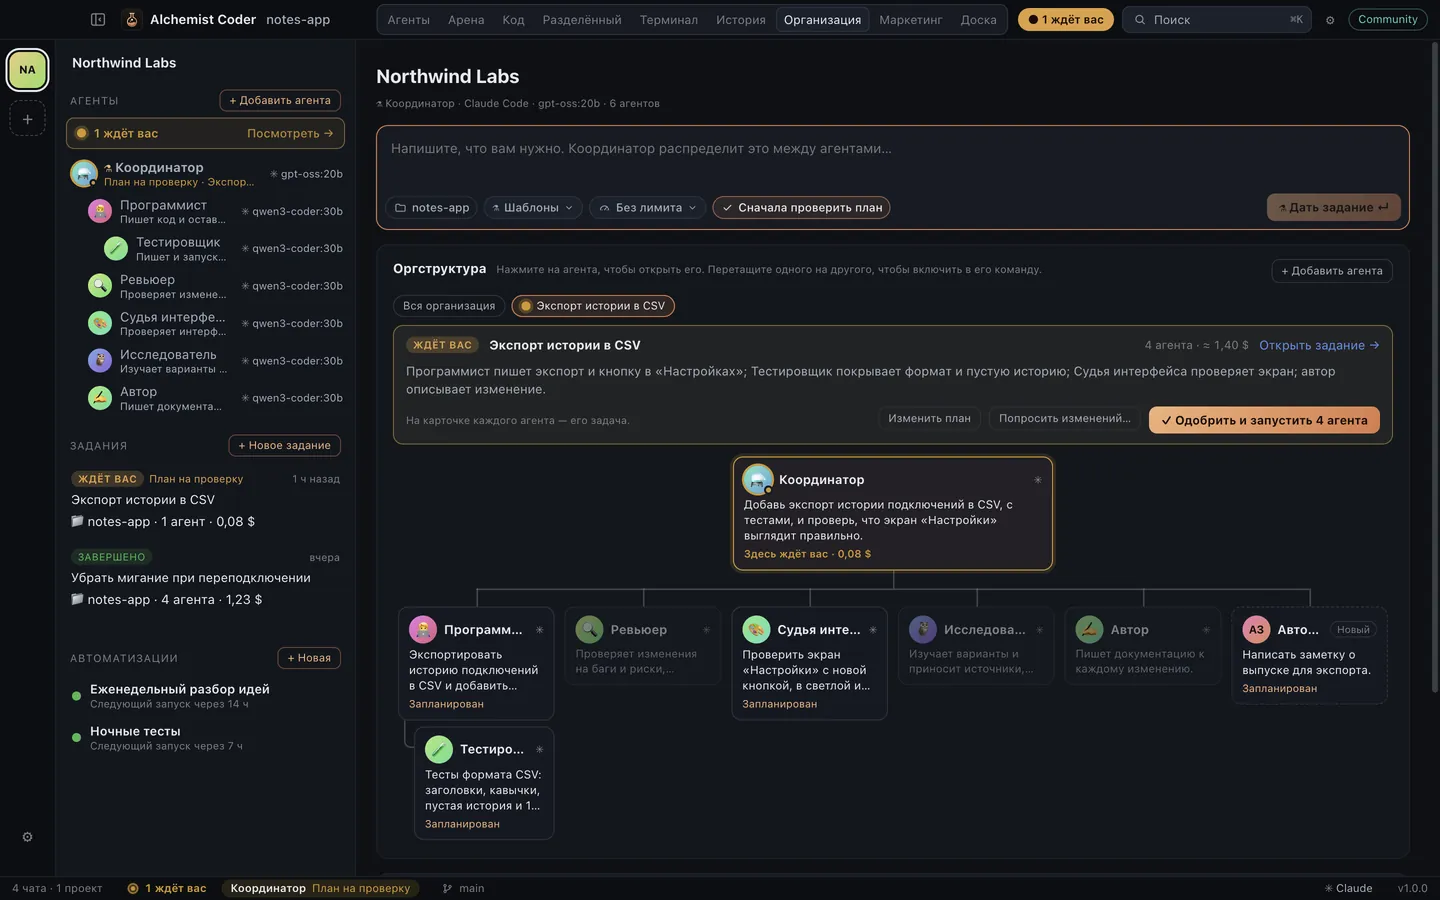1440x900 pixels.
Task: Select the «Вся организация» filter
Action: coord(449,306)
